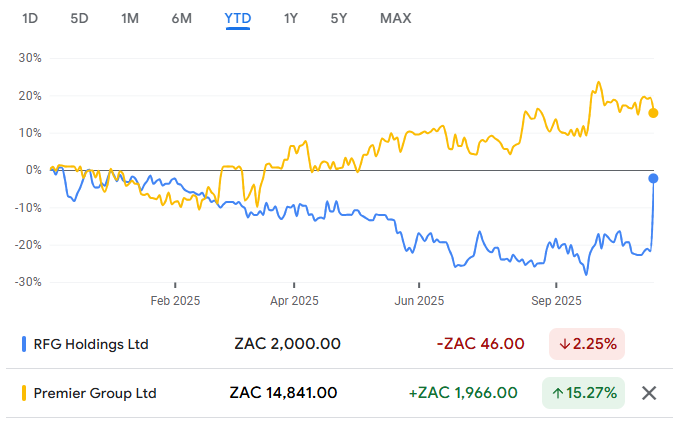The height and width of the screenshot is (423, 693).
Task: Switch chart to 1Y range
Action: point(290,18)
